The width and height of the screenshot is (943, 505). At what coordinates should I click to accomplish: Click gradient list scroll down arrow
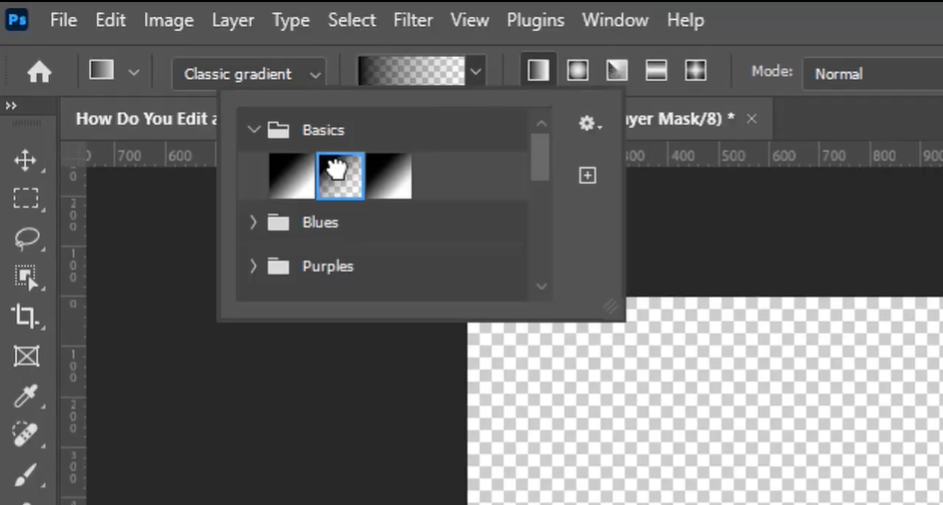coord(541,287)
